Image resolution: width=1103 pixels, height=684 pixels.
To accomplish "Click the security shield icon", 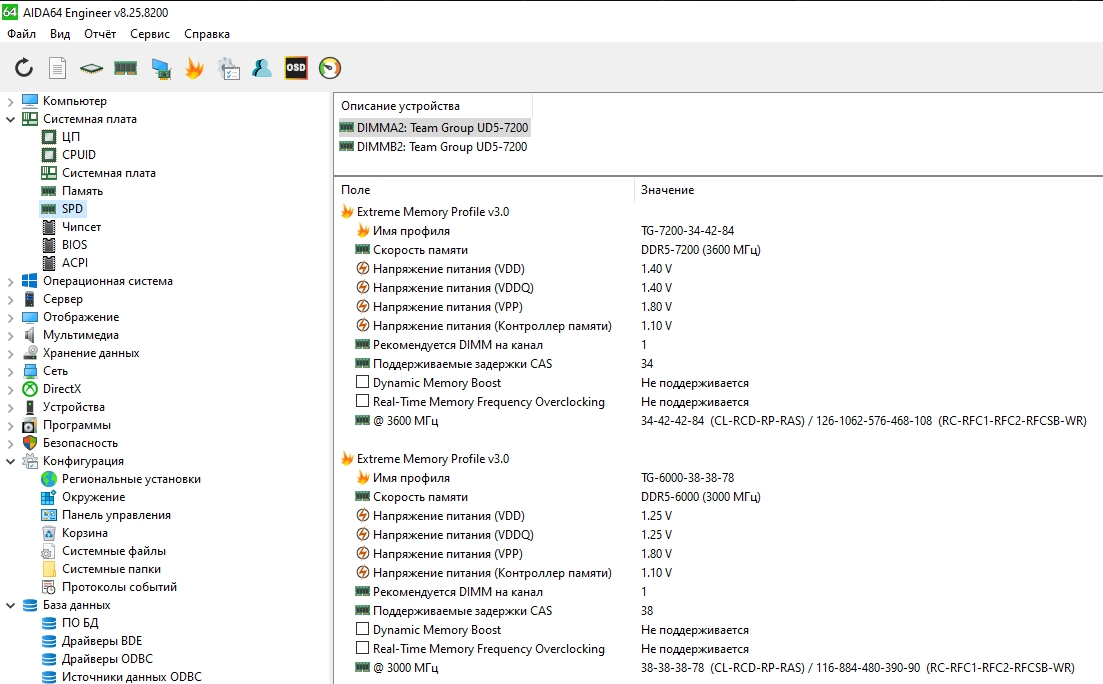I will (30, 443).
